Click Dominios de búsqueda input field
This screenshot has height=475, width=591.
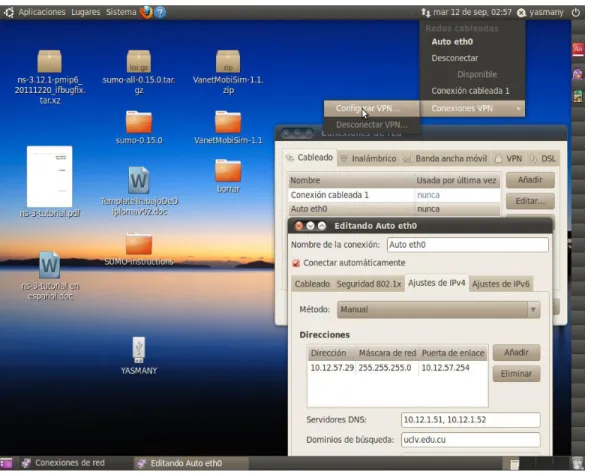pyautogui.click(x=470, y=440)
